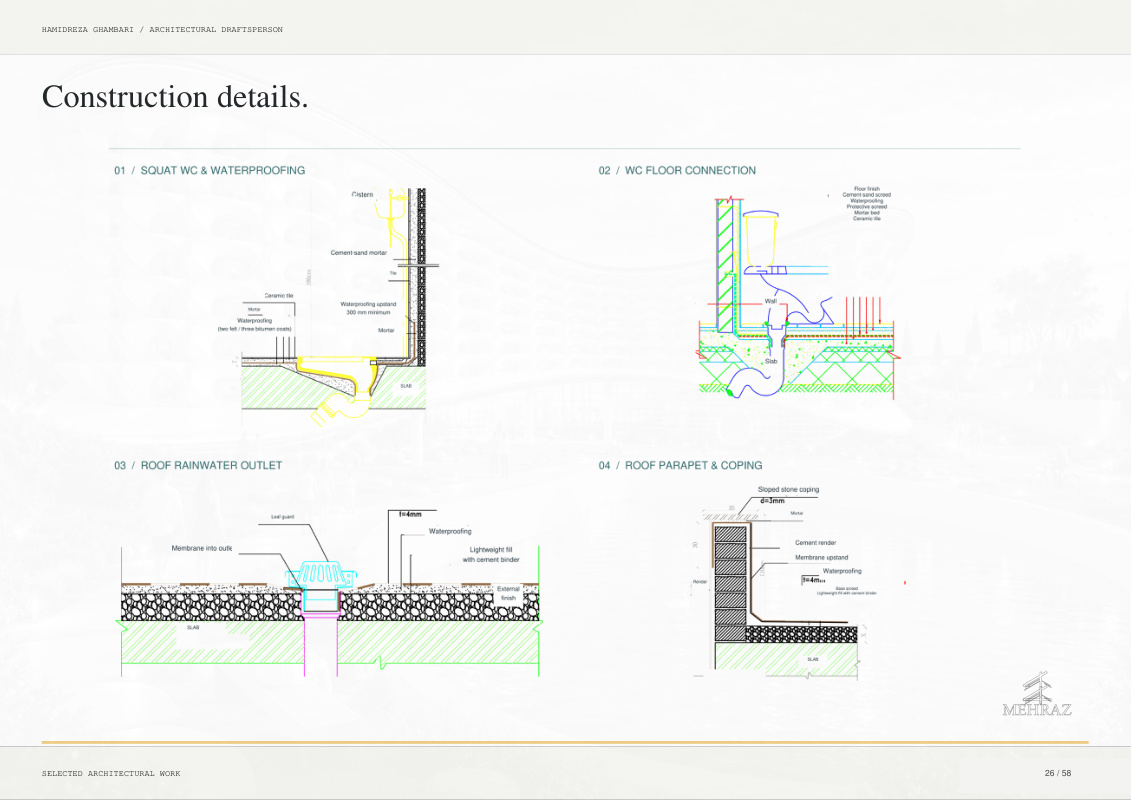Select the "Membrane upstand" label

pos(822,557)
